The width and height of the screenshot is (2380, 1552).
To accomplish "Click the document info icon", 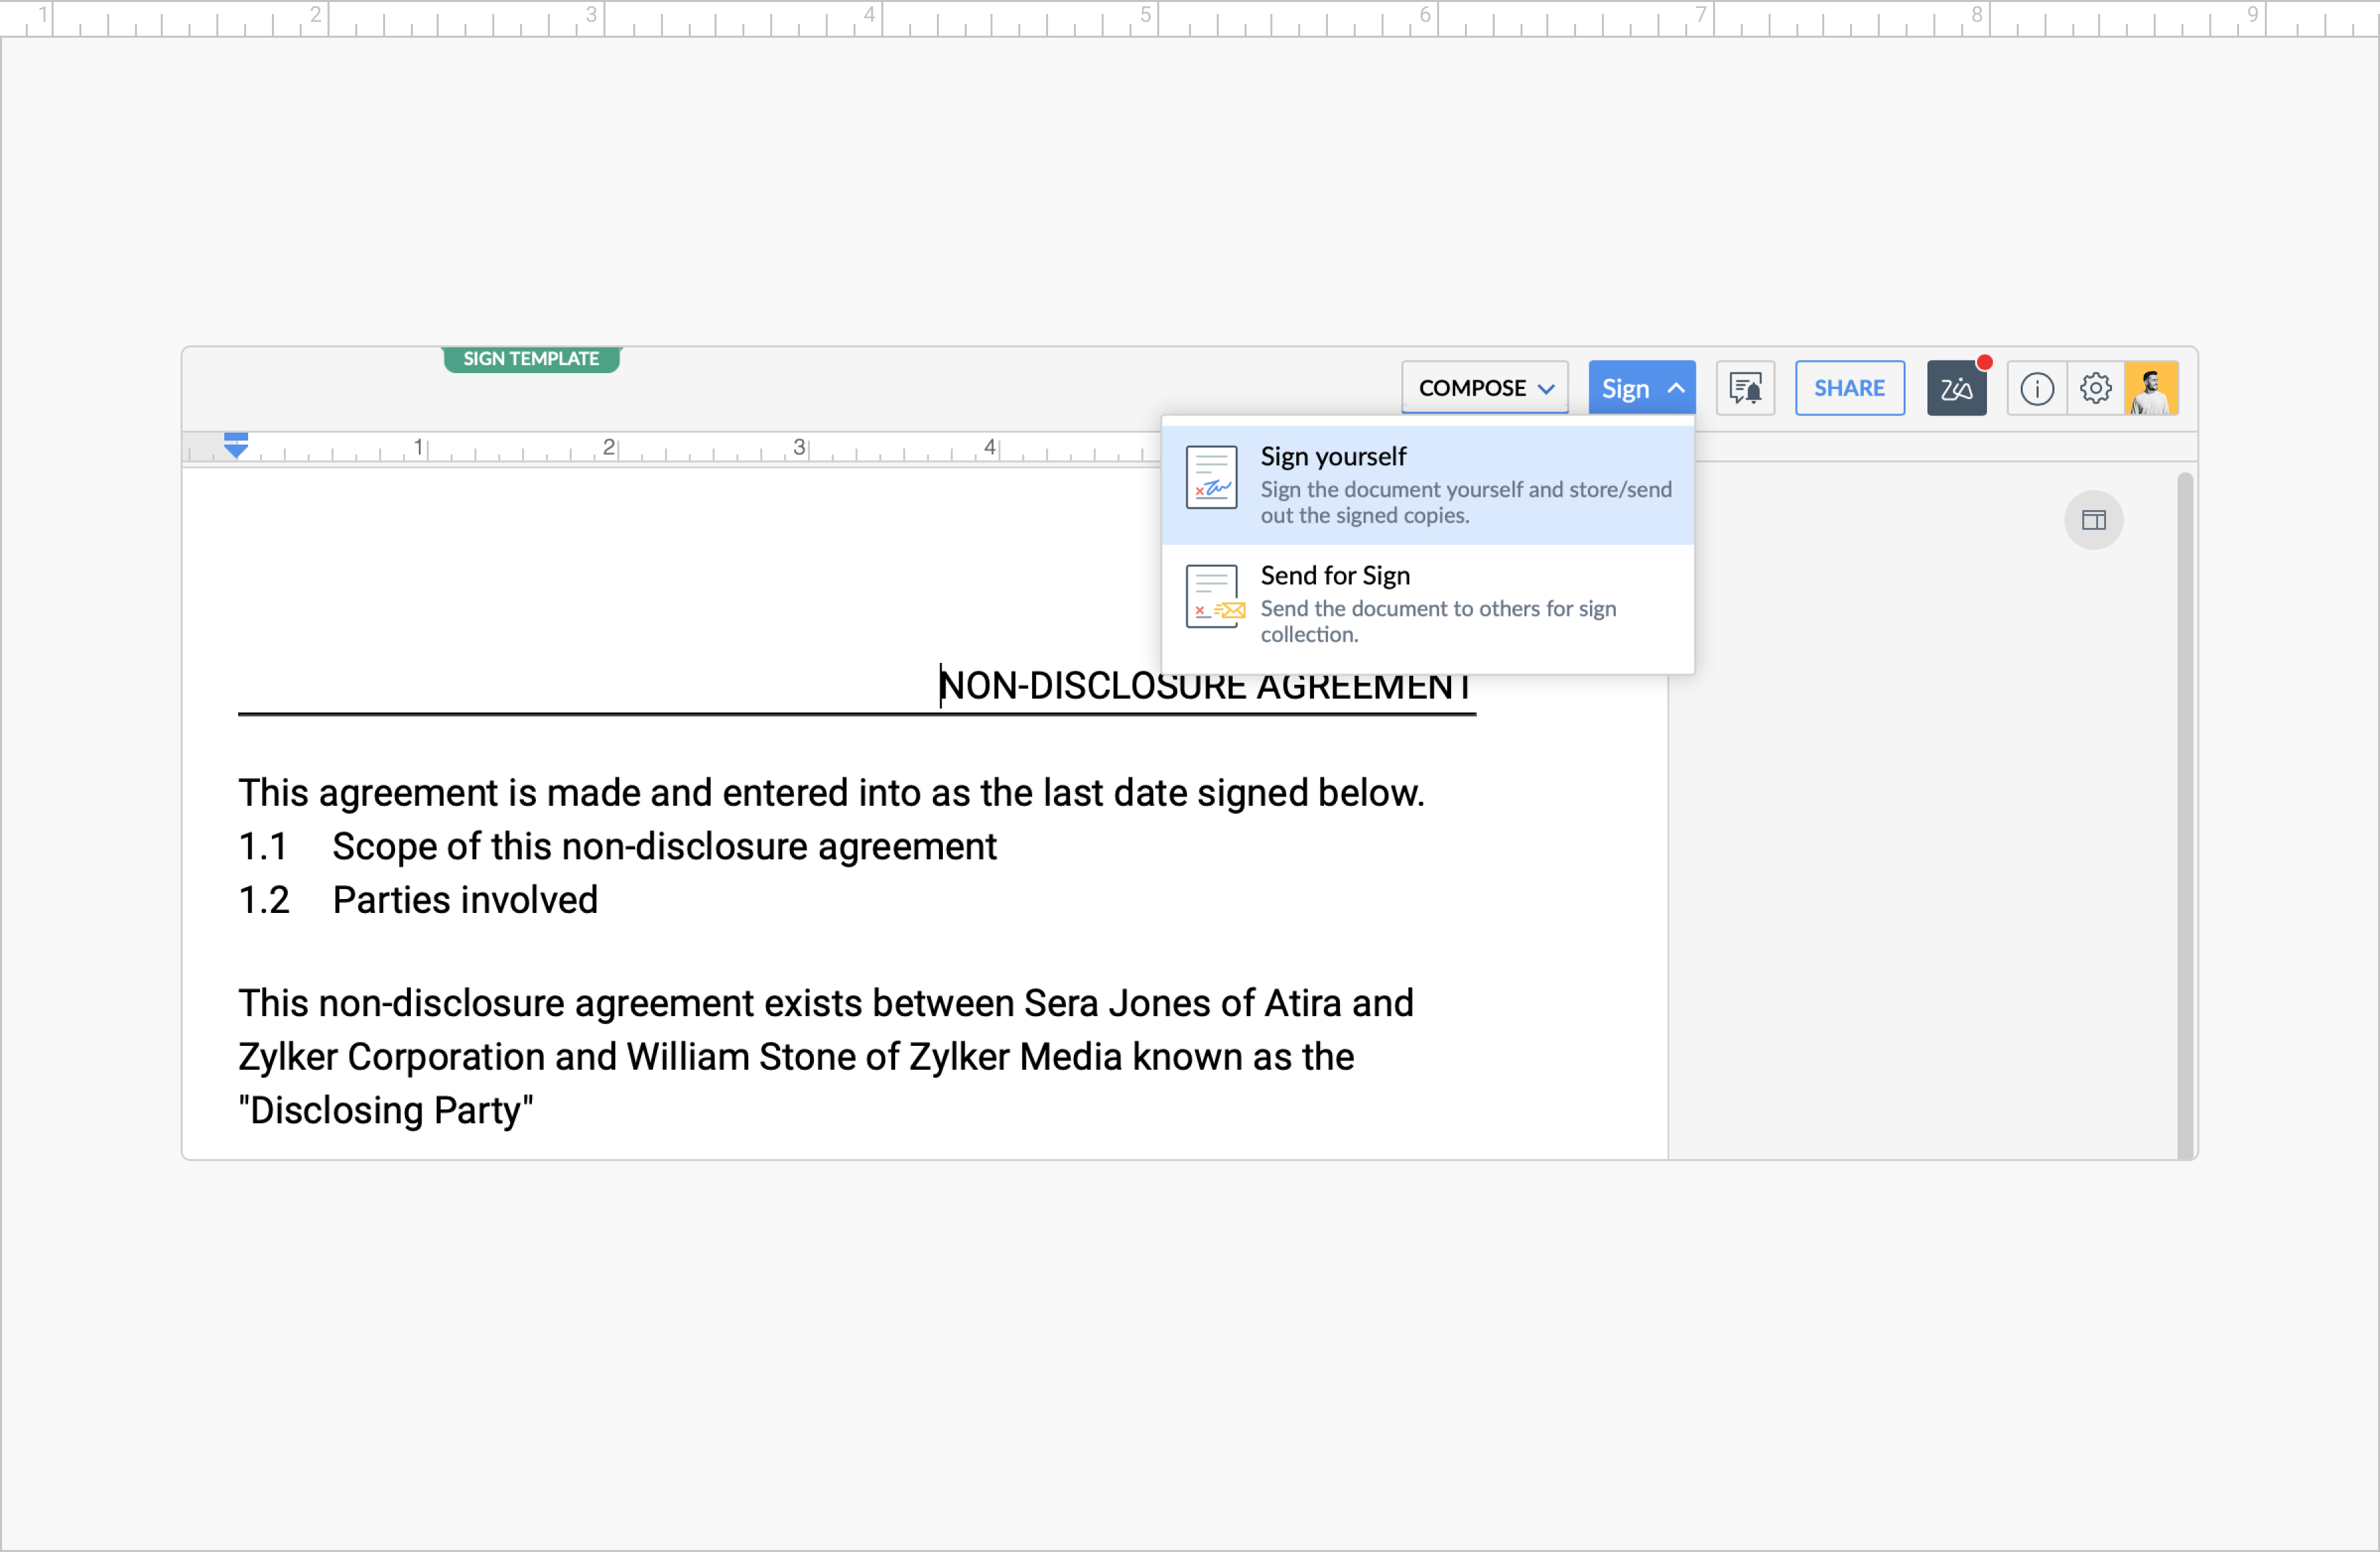I will pyautogui.click(x=2036, y=388).
